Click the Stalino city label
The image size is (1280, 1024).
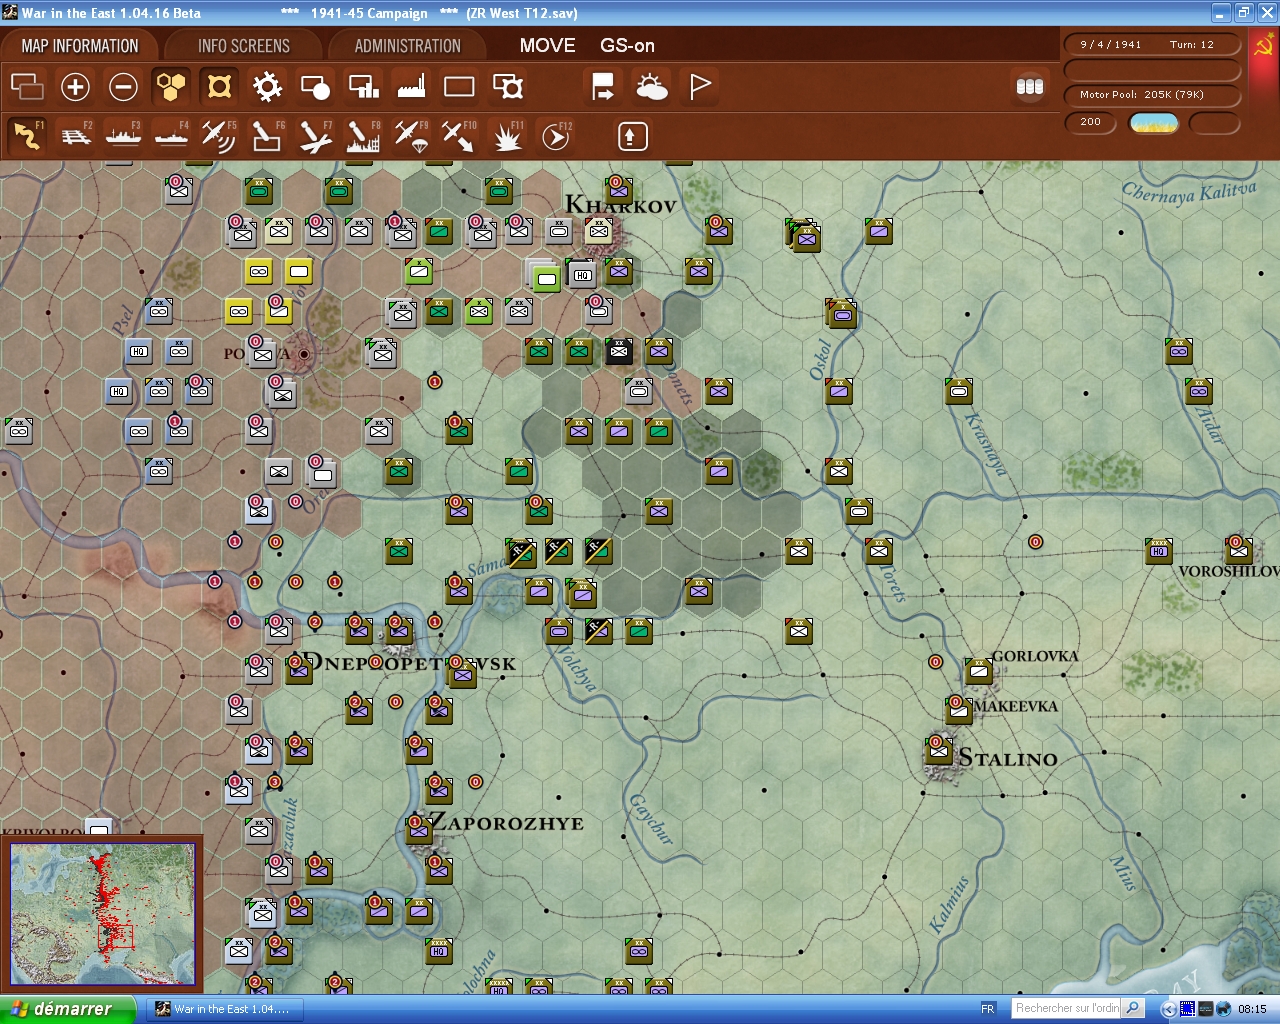1008,758
